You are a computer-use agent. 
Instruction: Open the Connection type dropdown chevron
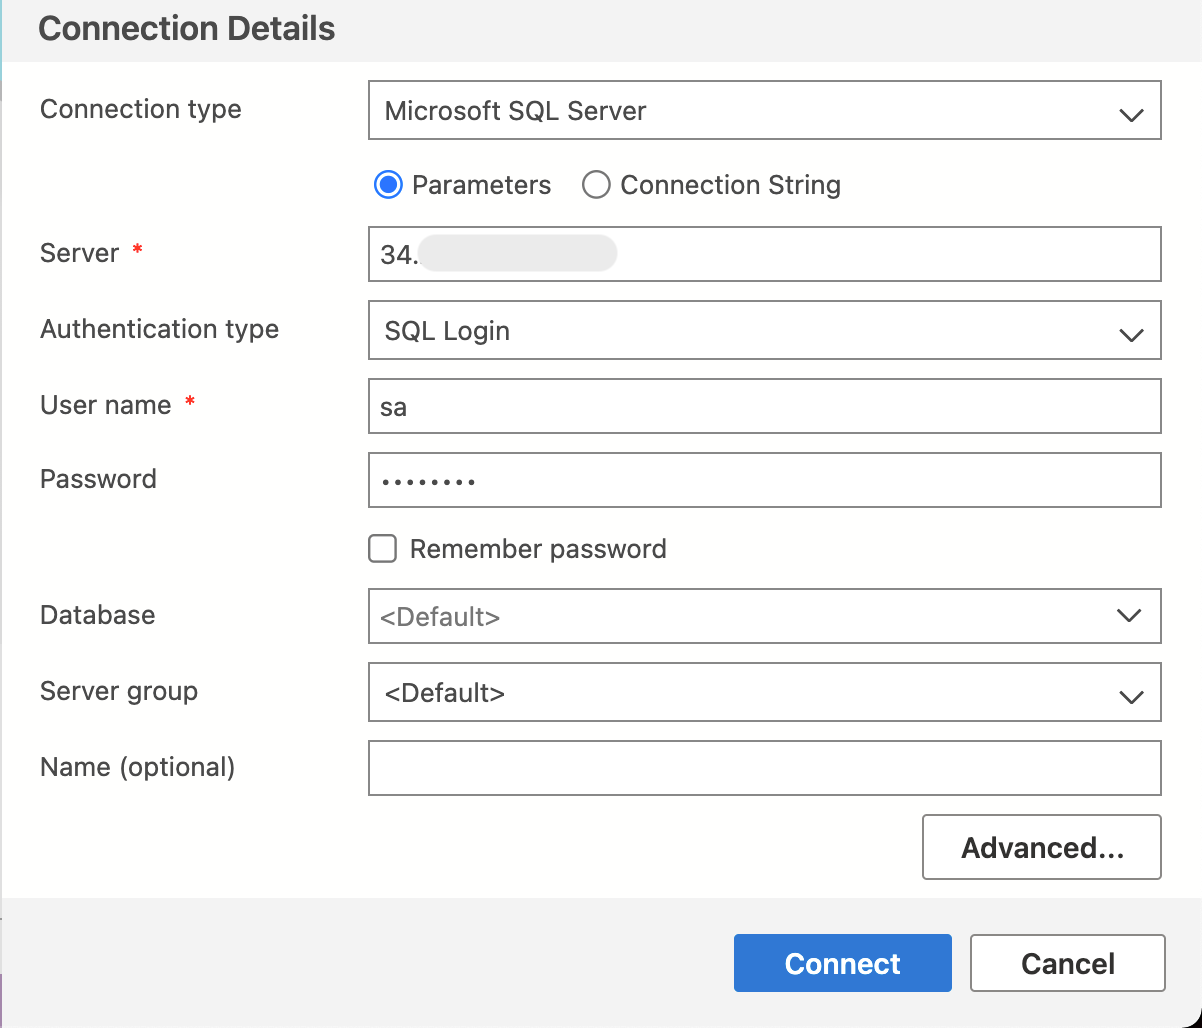click(x=1131, y=111)
